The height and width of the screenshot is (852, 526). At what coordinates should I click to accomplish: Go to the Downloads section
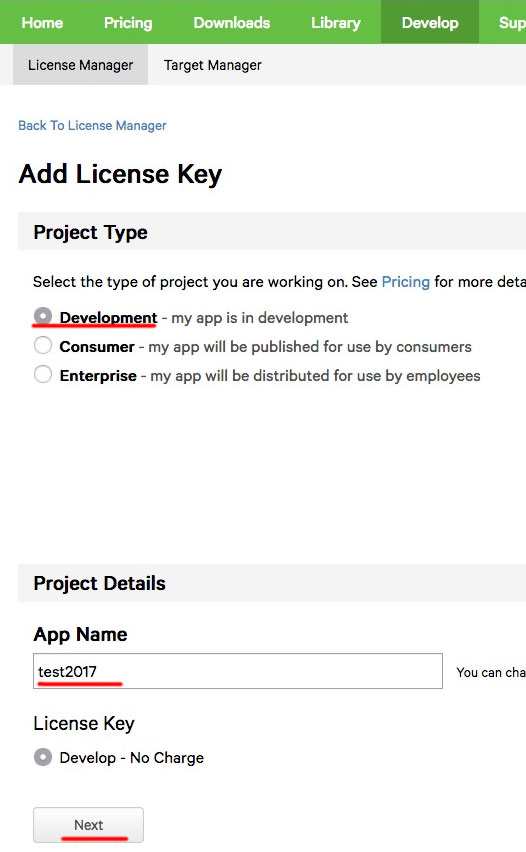[231, 23]
